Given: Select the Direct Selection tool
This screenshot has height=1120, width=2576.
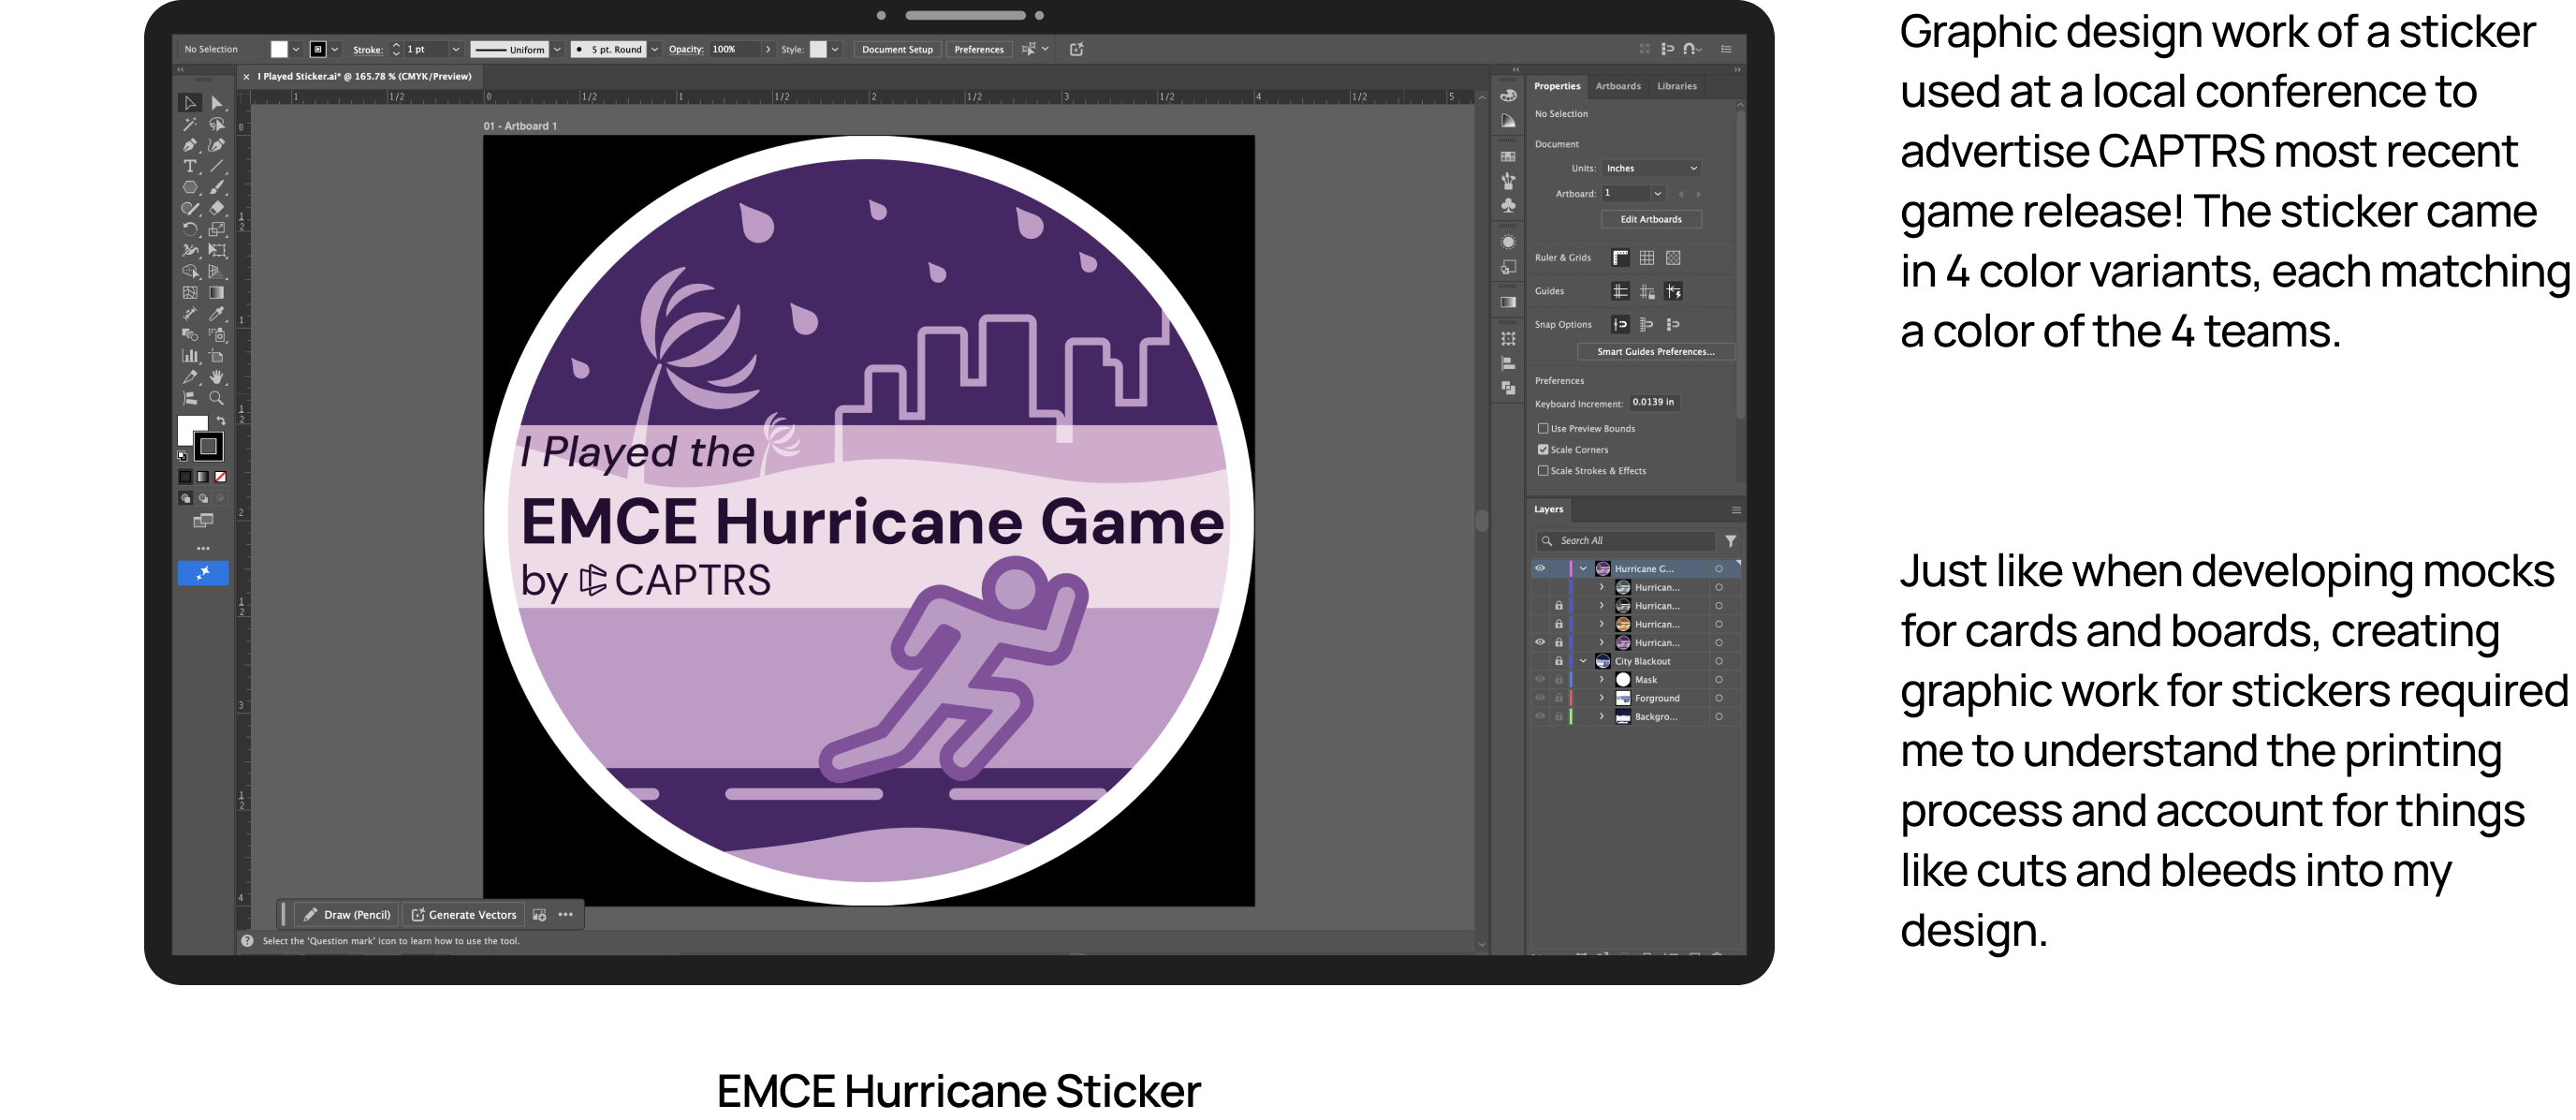Looking at the screenshot, I should (x=216, y=103).
